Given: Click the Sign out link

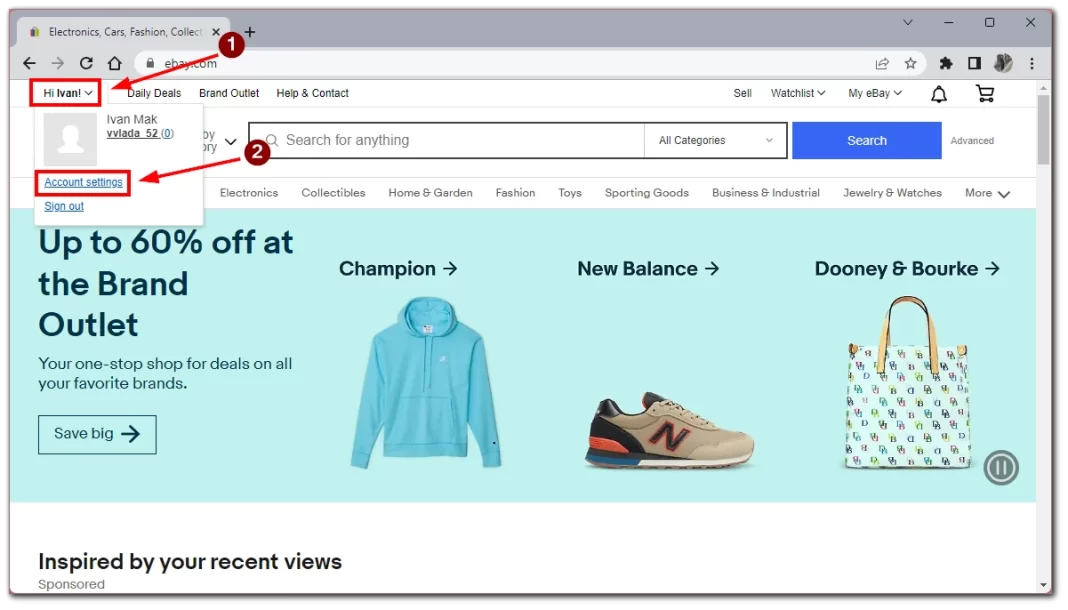Looking at the screenshot, I should (x=64, y=206).
